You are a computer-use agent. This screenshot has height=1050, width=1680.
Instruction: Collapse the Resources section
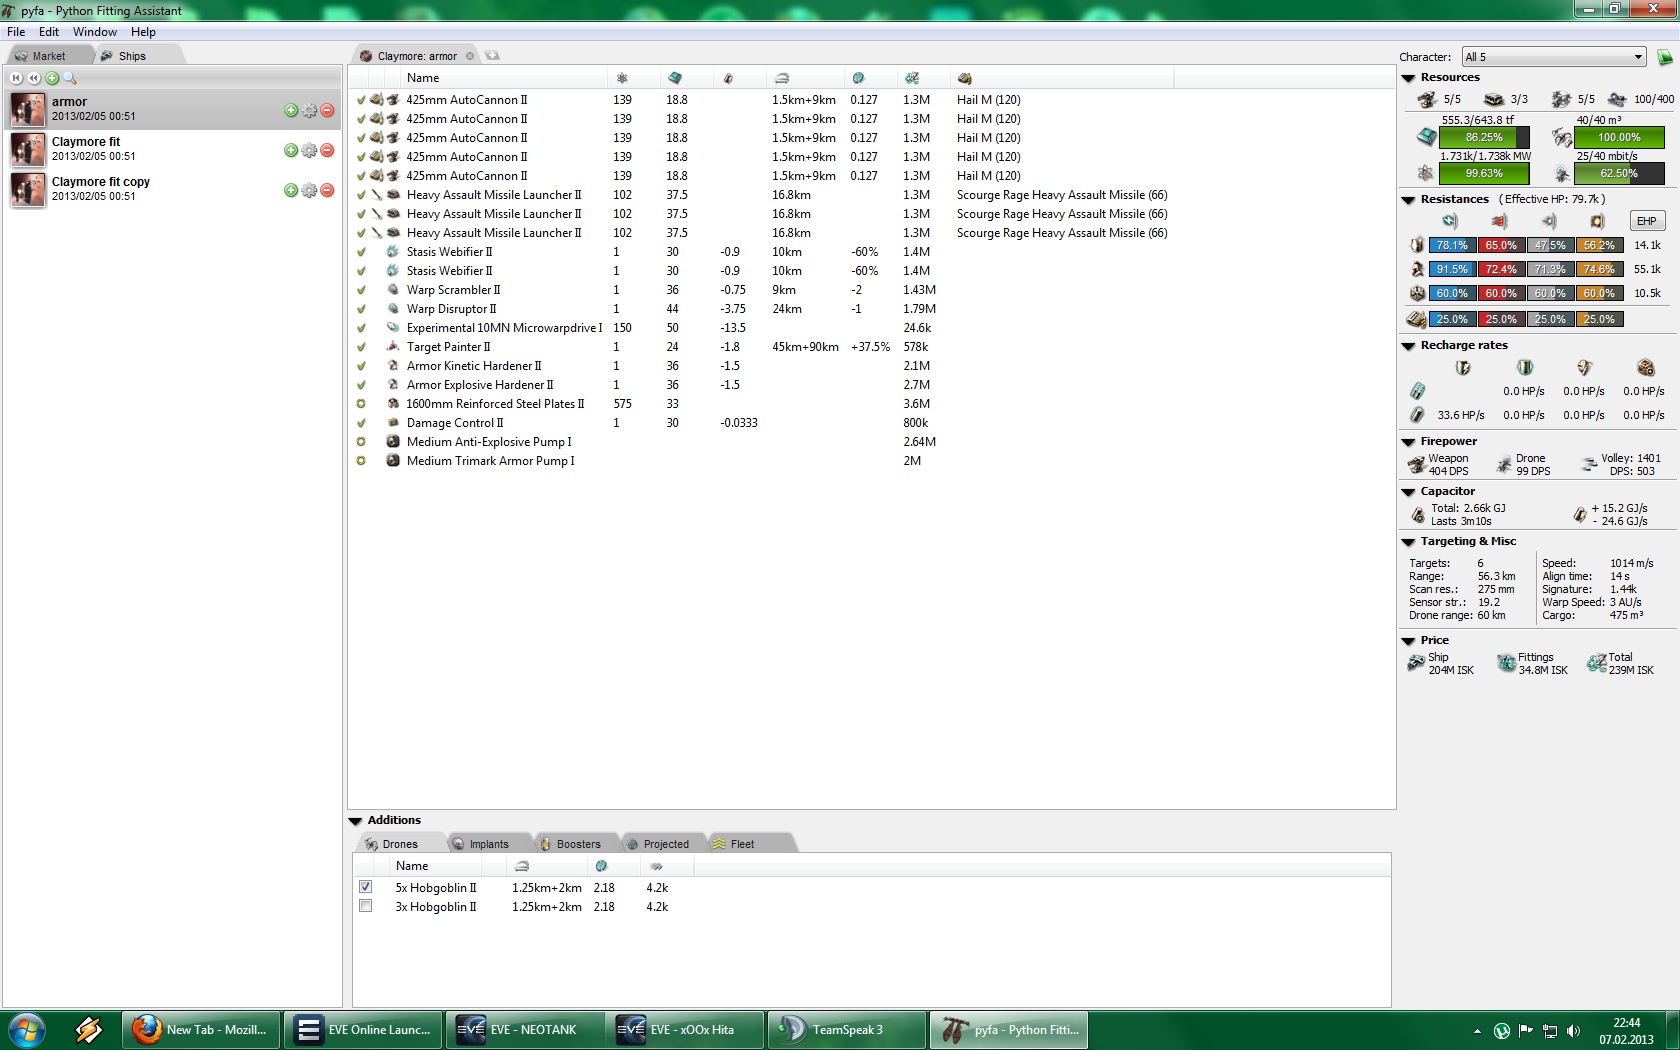point(1409,78)
